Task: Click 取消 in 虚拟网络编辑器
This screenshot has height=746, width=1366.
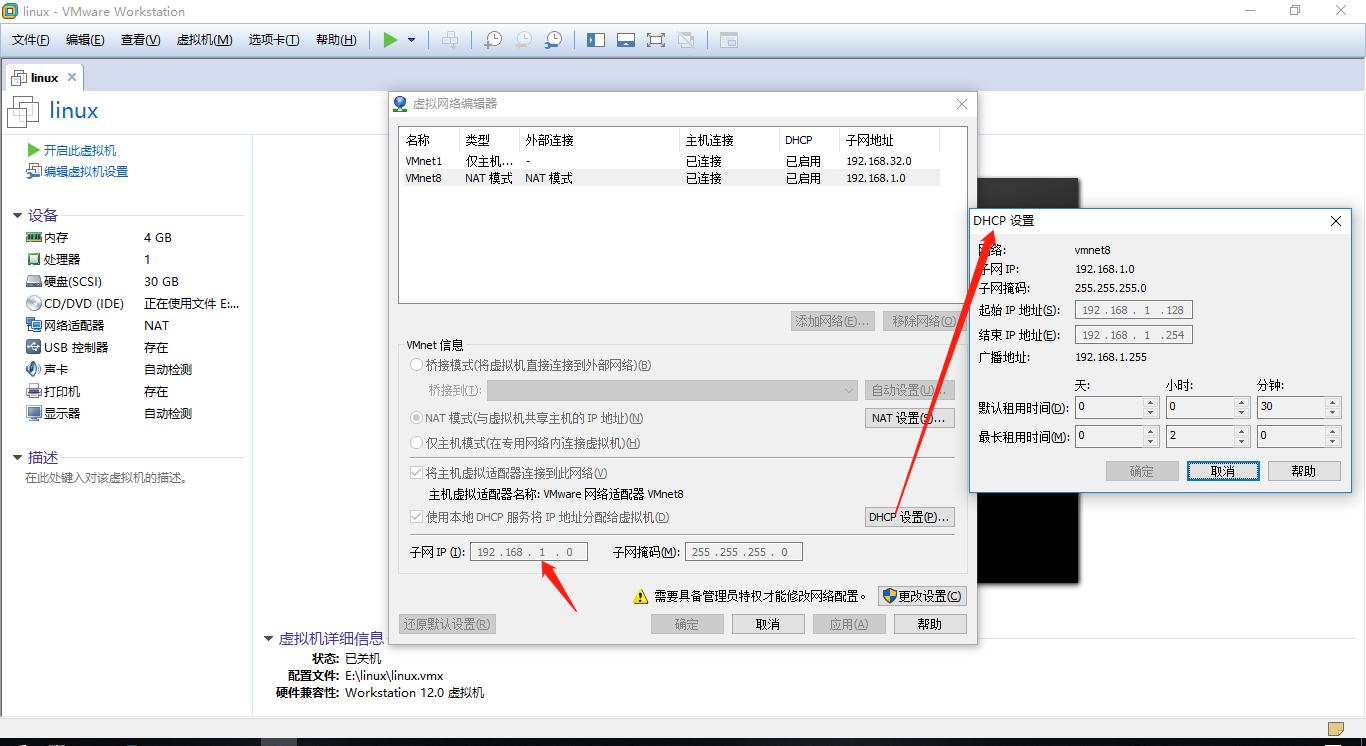Action: pos(768,624)
